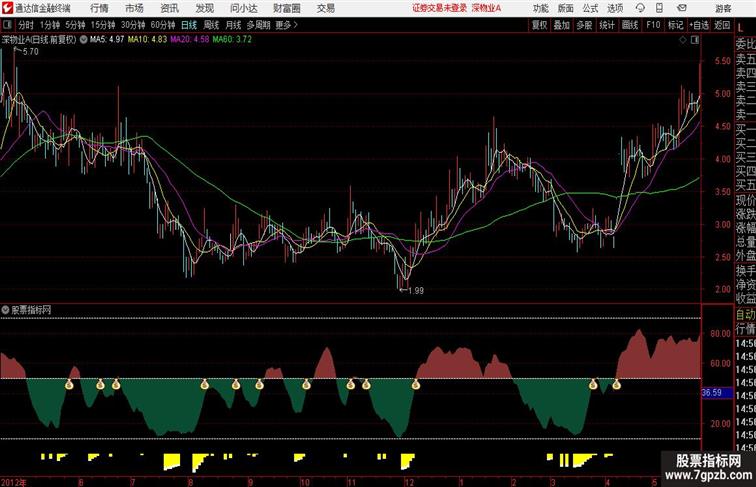The image size is (756, 487).
Task: Click the 统计 toolbar button
Action: [x=607, y=25]
